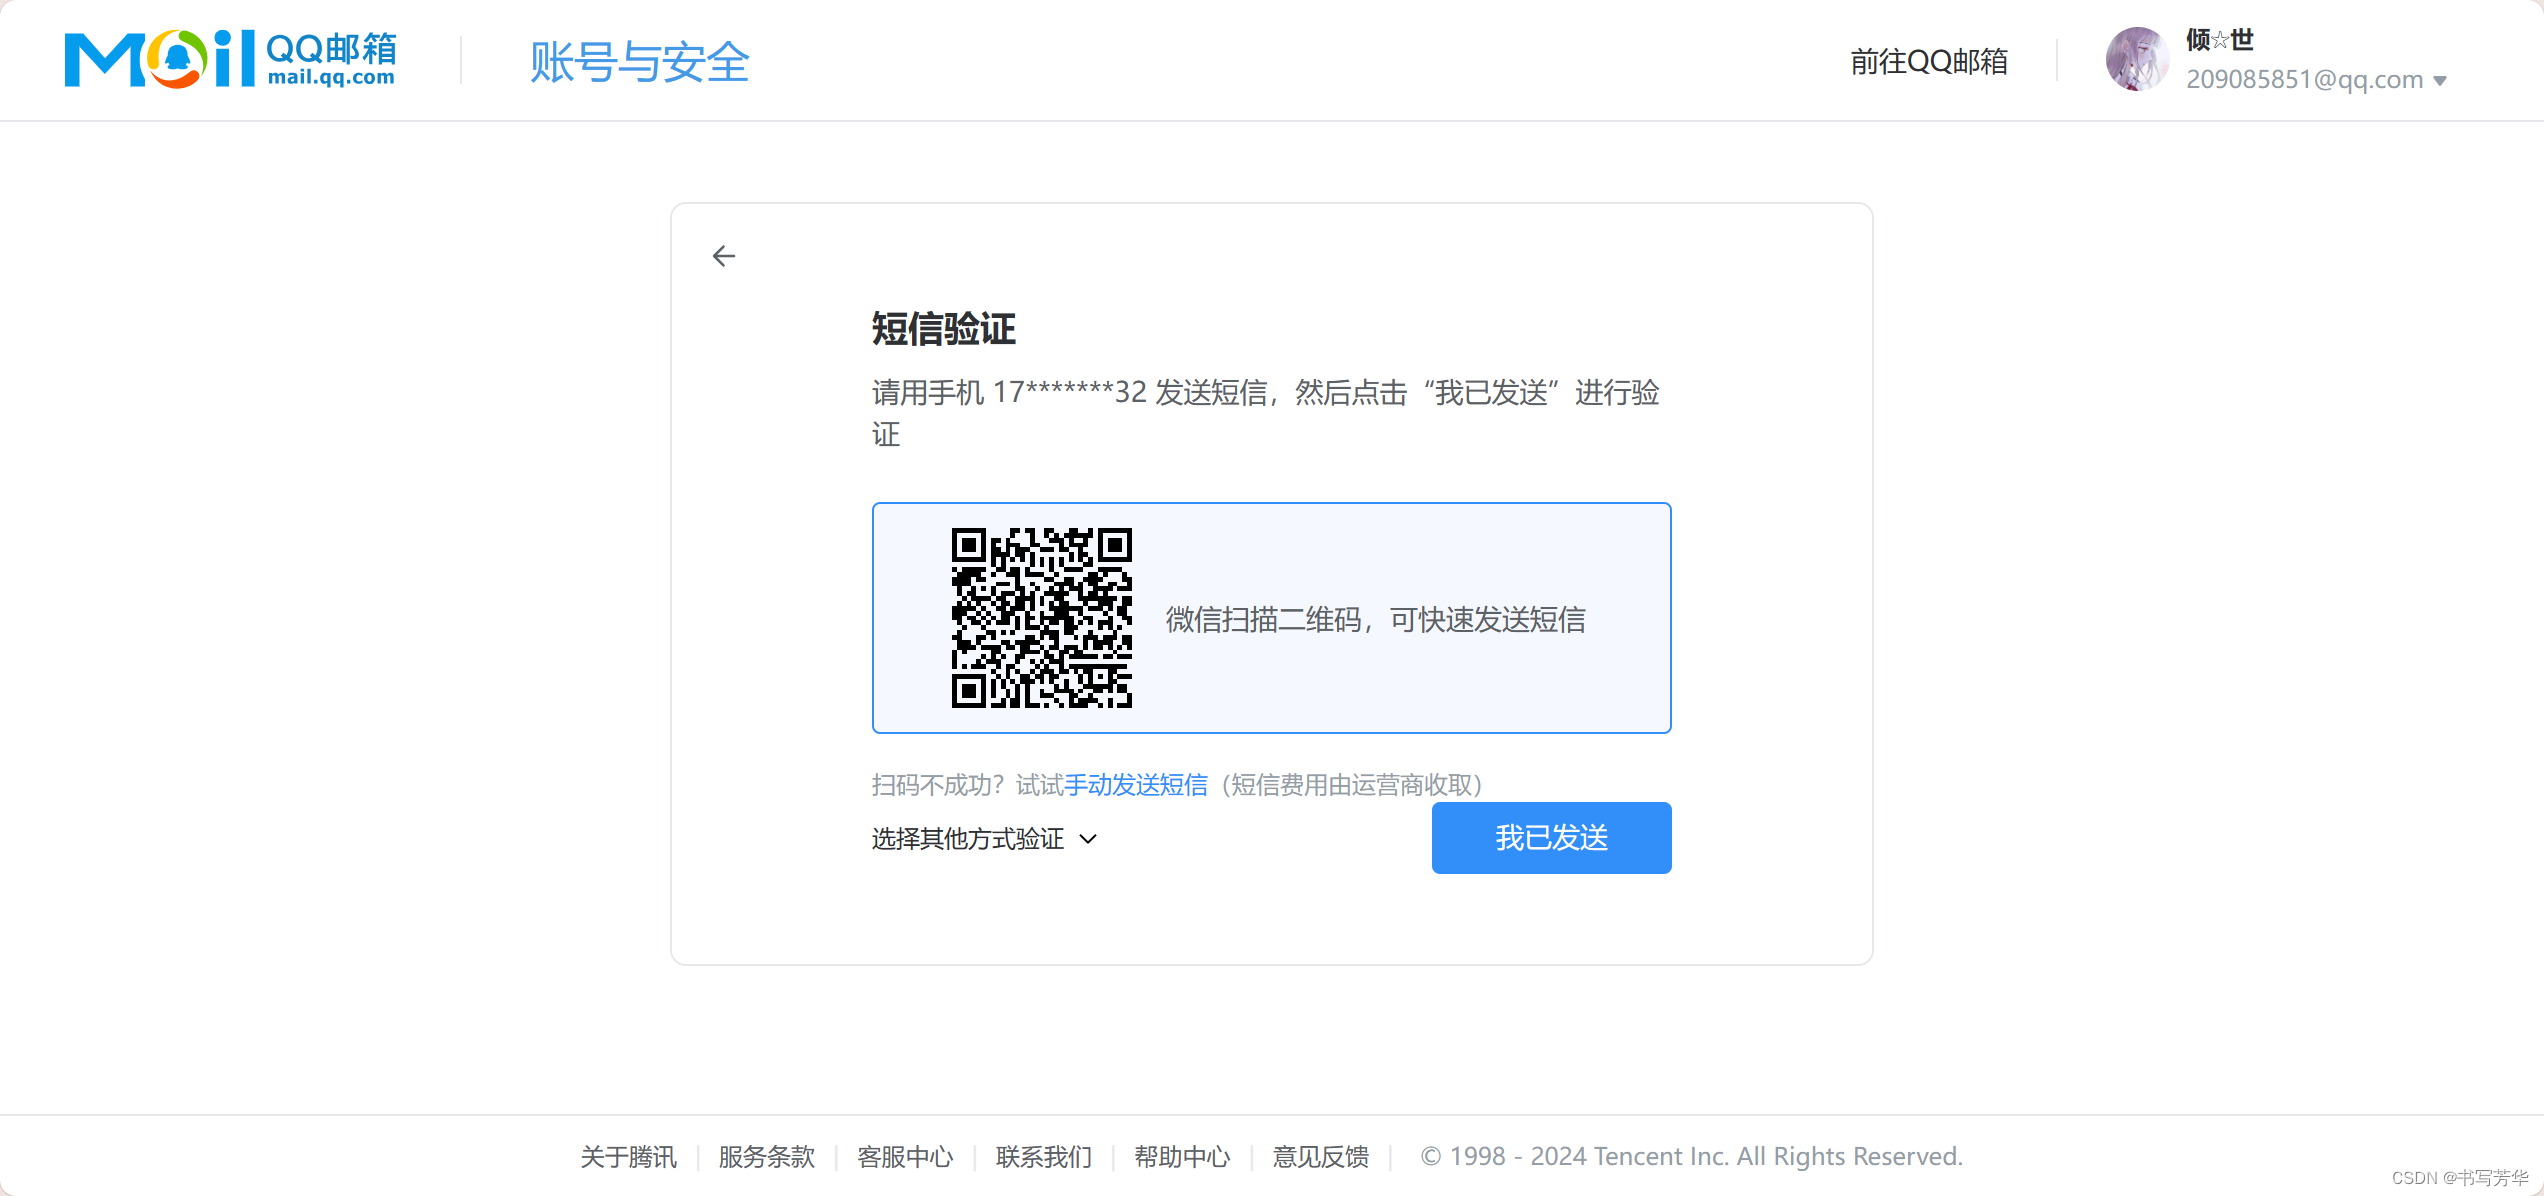Screen dimensions: 2544x1196
Task: Click the user avatar picture
Action: (x=2137, y=59)
